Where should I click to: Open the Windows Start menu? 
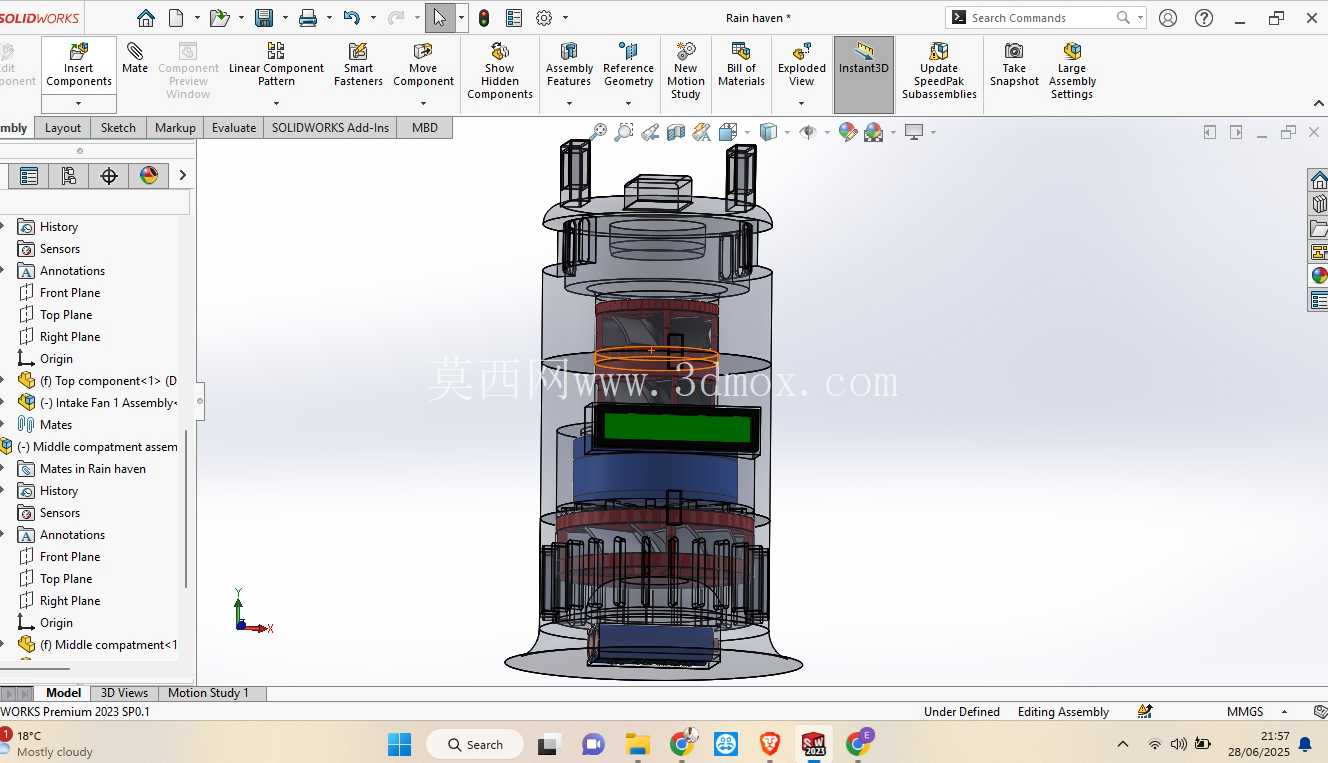pyautogui.click(x=399, y=744)
